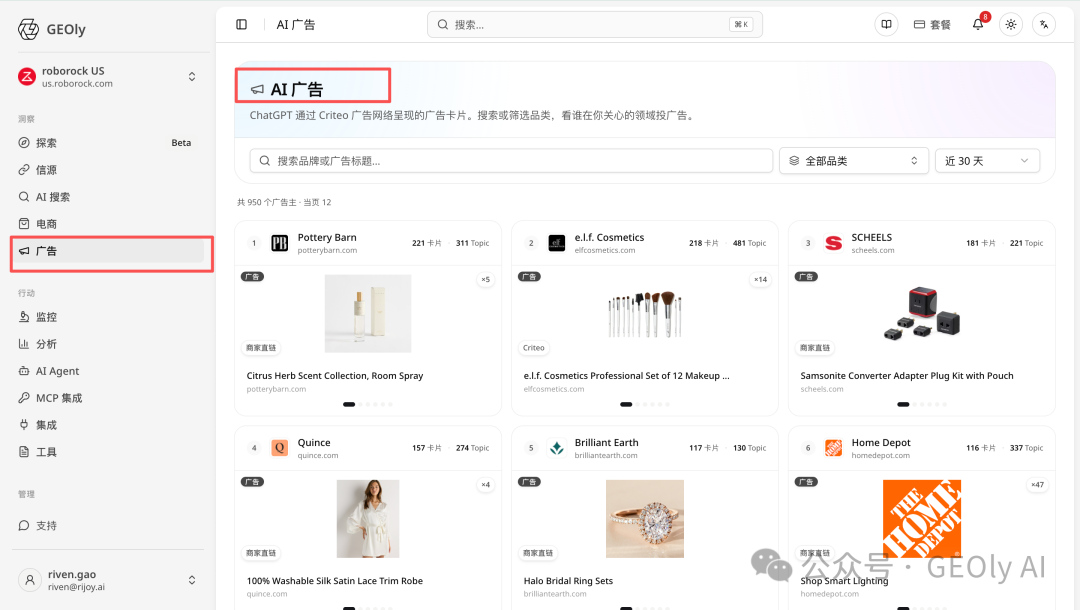
Task: Open the notifications bell icon
Action: click(978, 25)
